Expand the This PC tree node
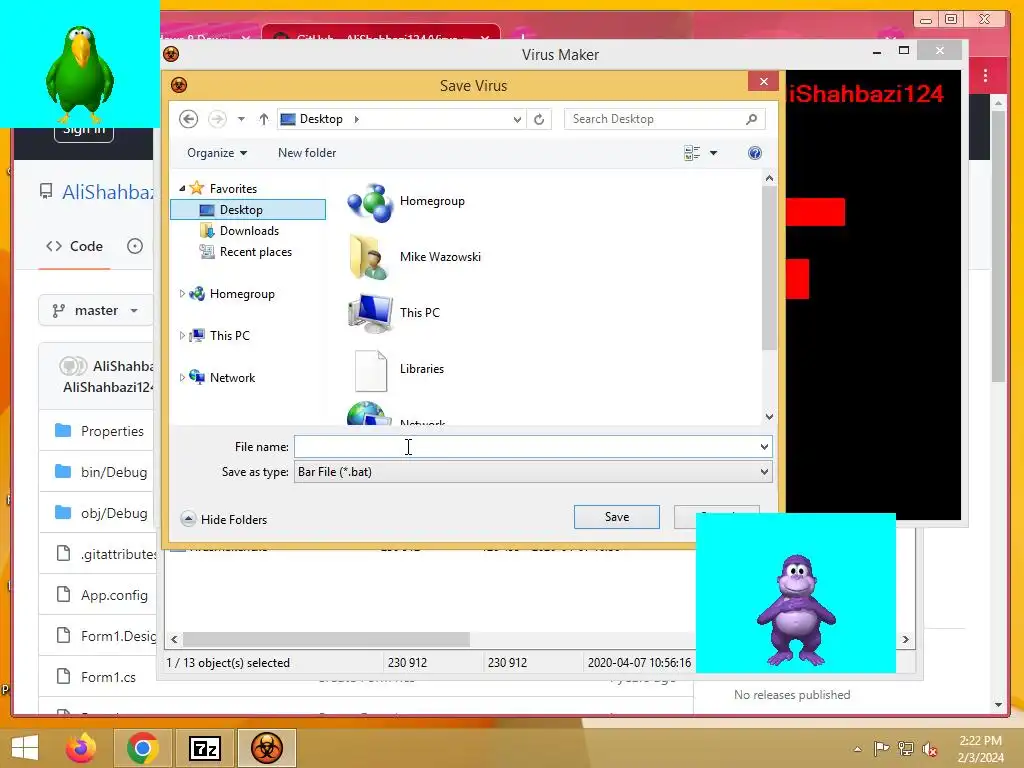 coord(182,336)
